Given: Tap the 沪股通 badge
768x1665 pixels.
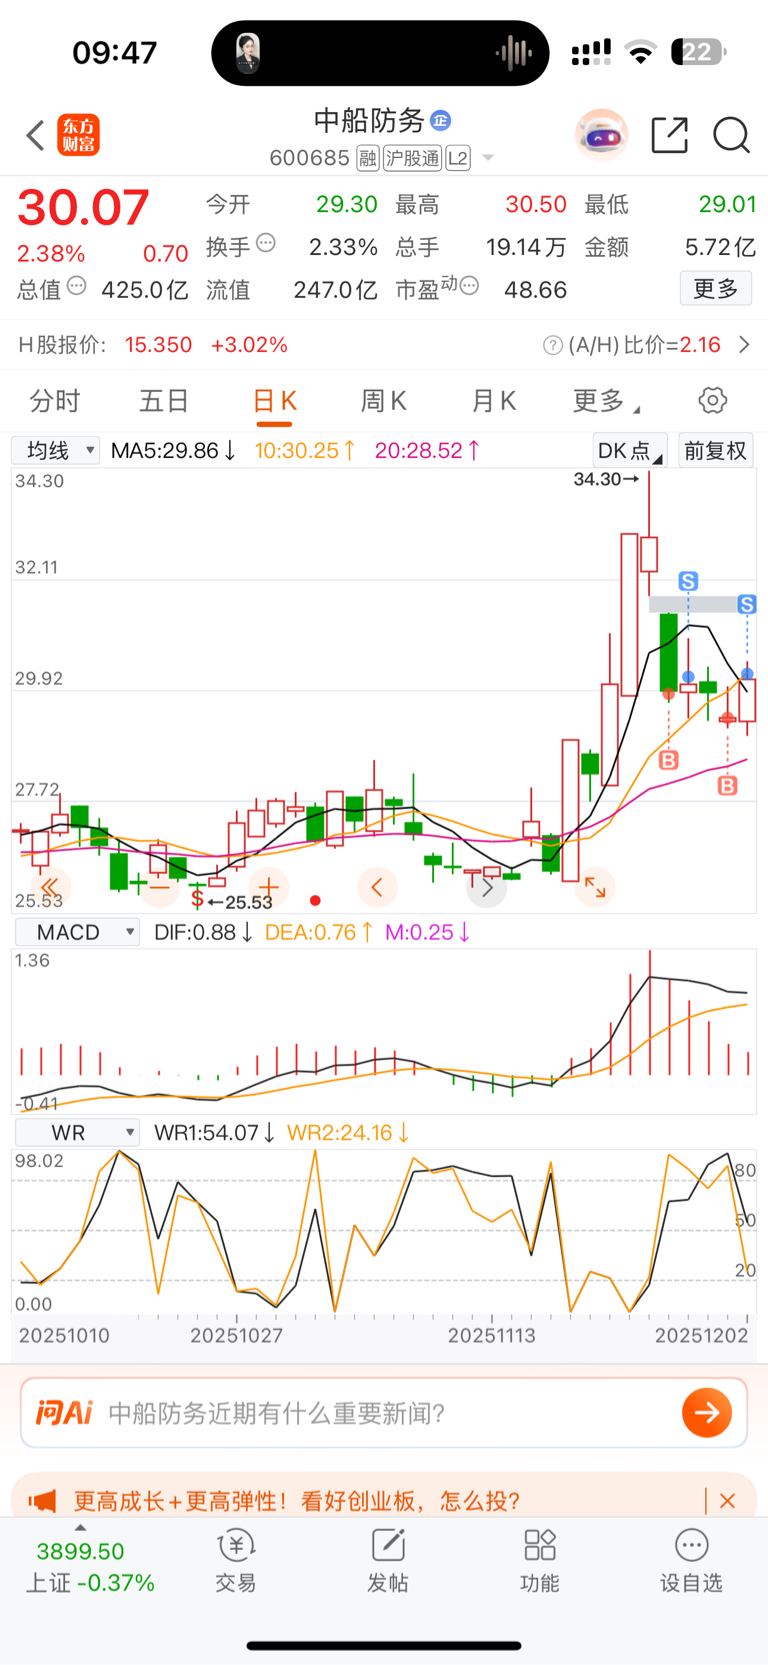Looking at the screenshot, I should click(x=412, y=158).
